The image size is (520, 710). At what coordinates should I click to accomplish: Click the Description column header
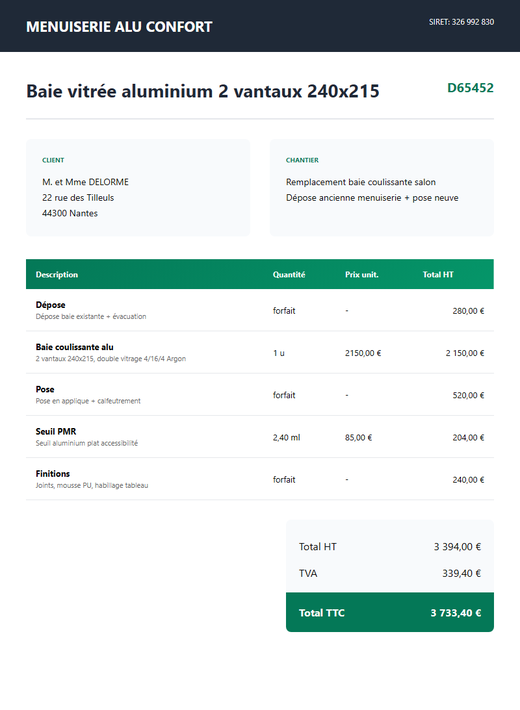pyautogui.click(x=57, y=274)
